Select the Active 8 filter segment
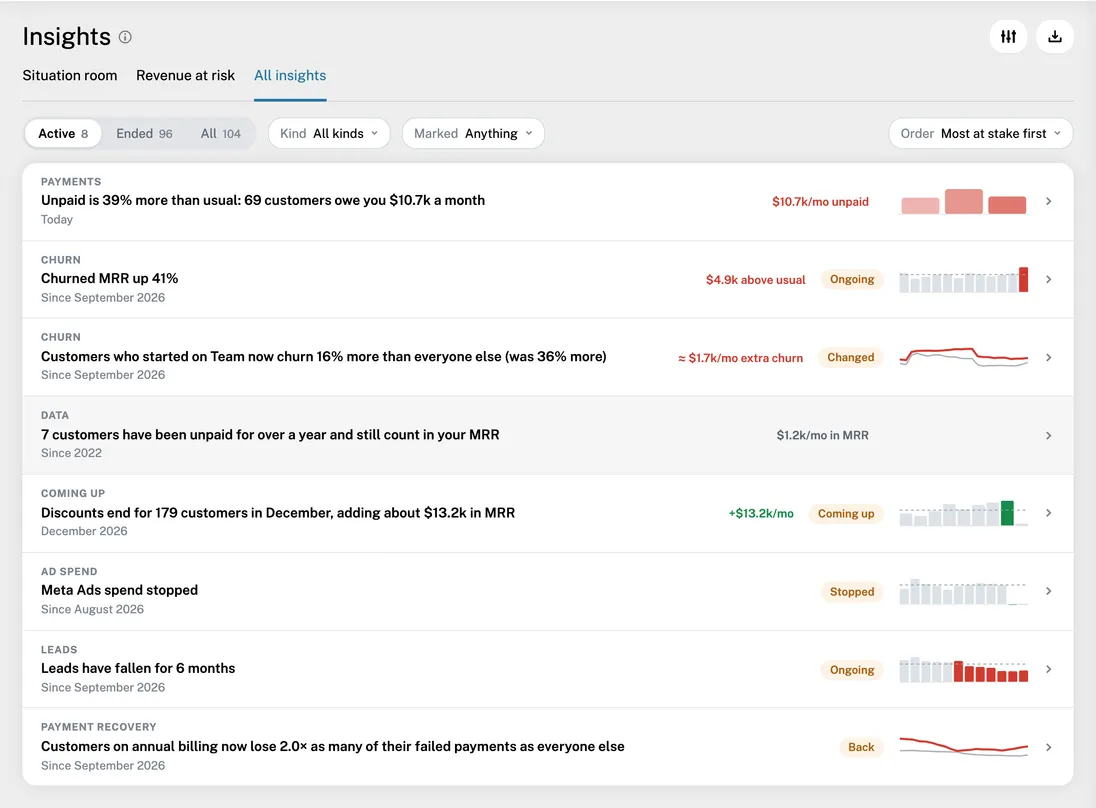Screen dimensions: 1096x808 (x=63, y=134)
